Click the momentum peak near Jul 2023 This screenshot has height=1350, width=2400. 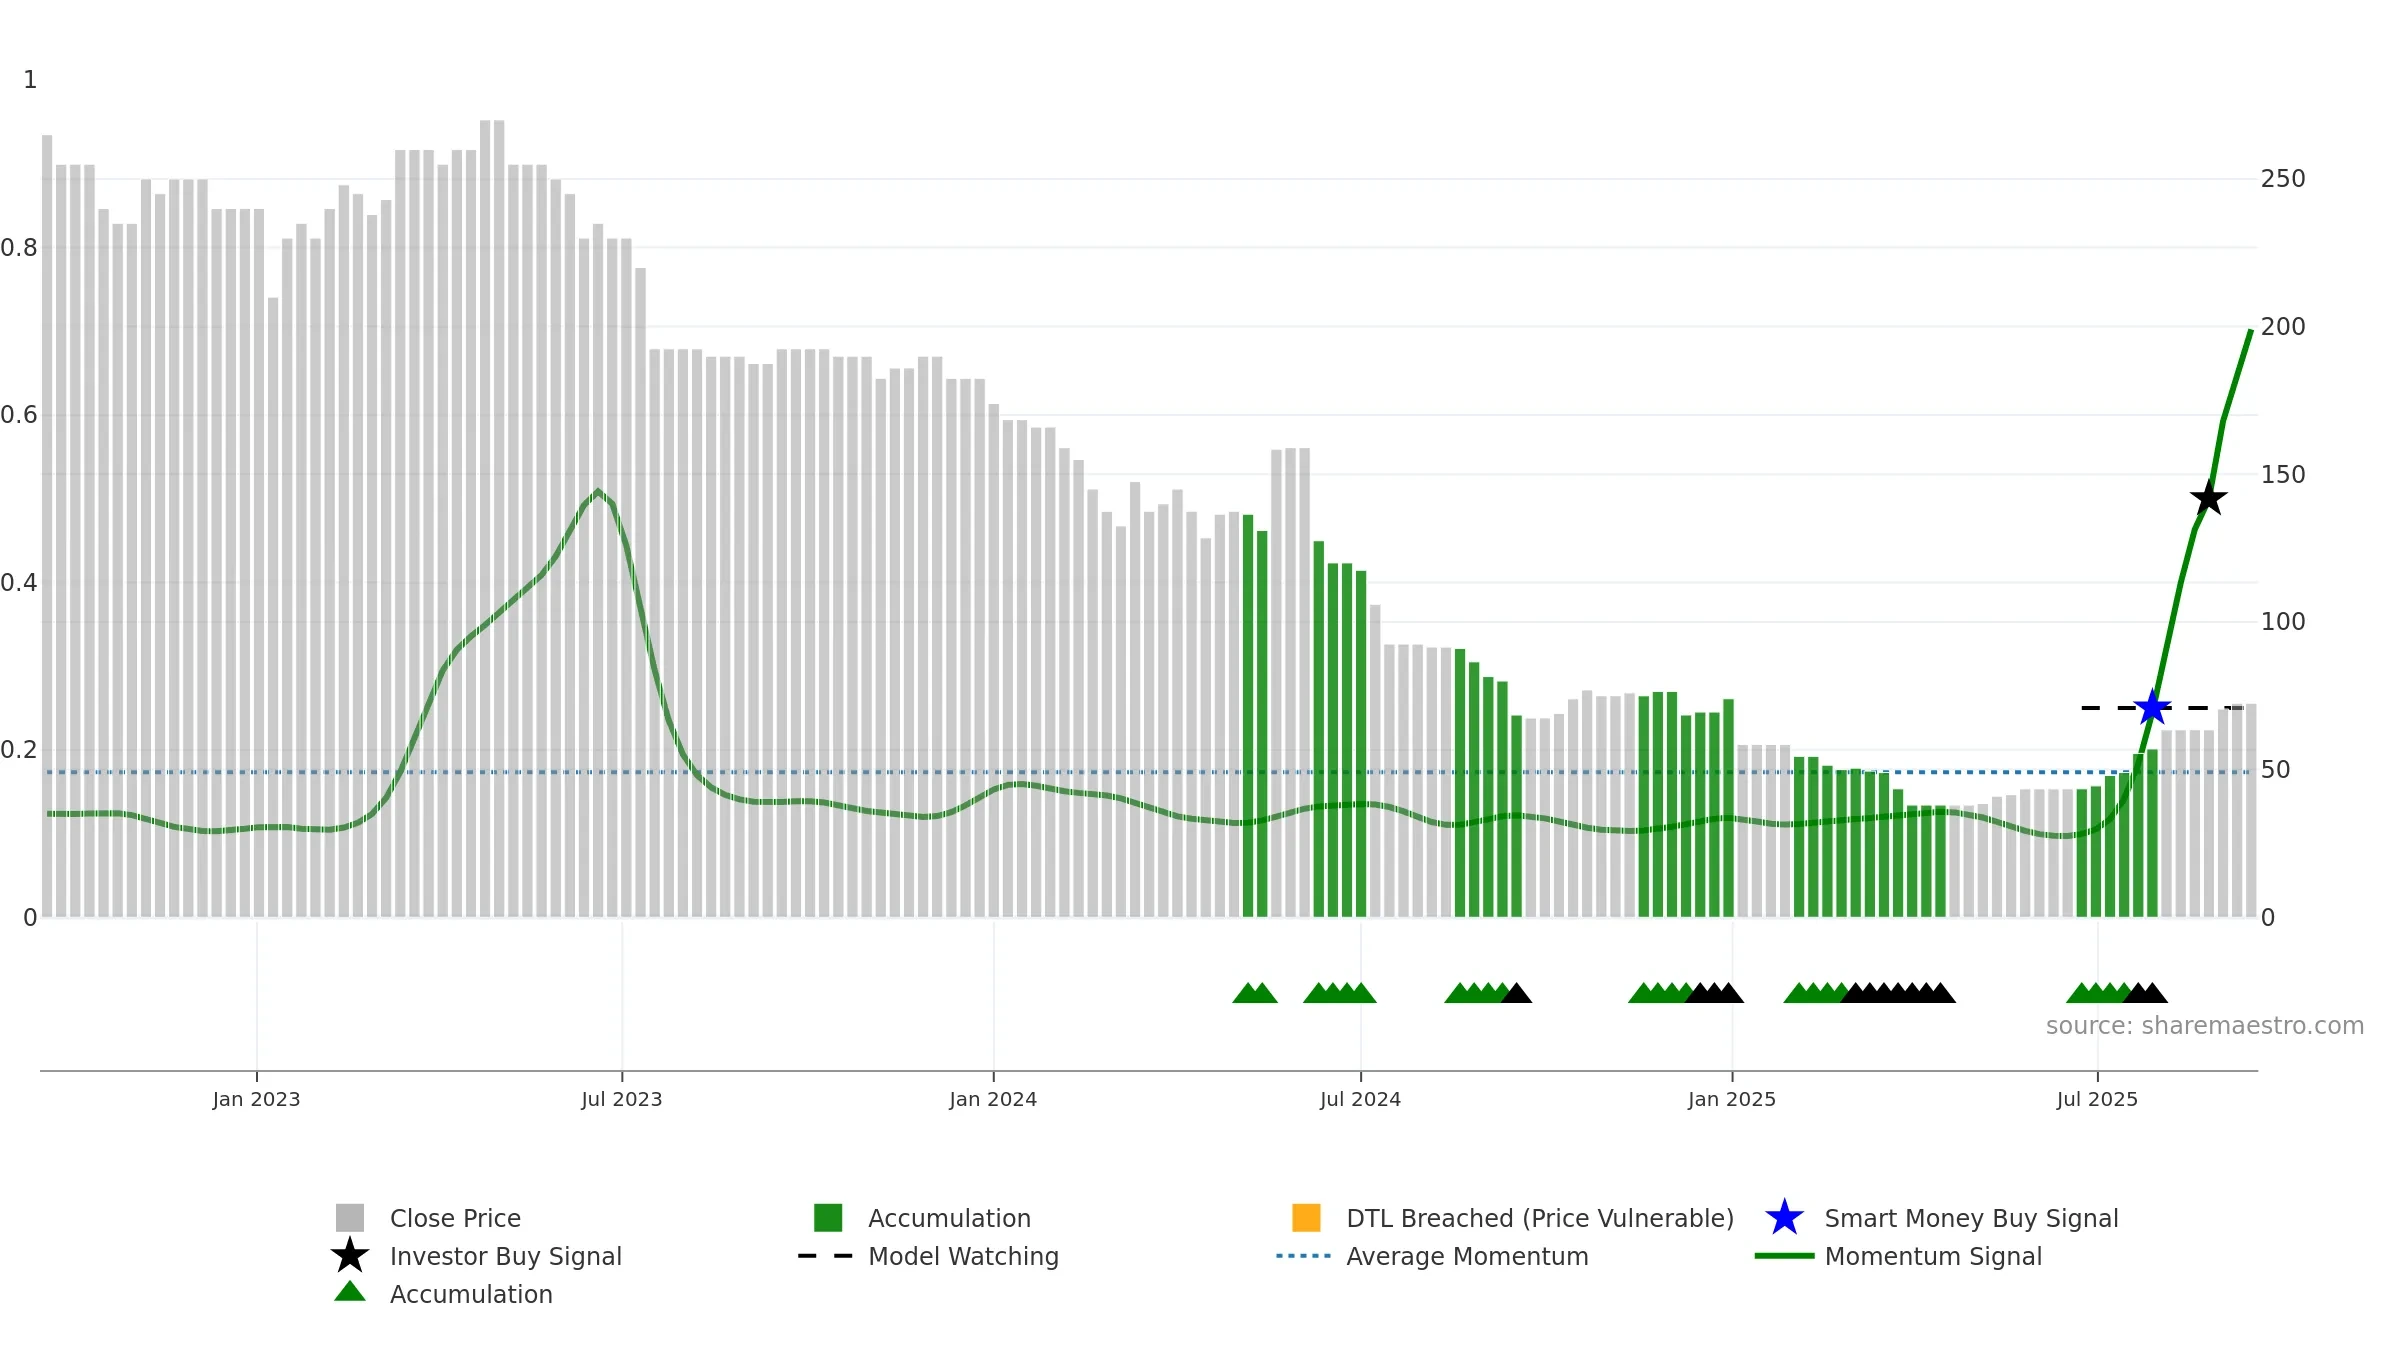pos(598,491)
